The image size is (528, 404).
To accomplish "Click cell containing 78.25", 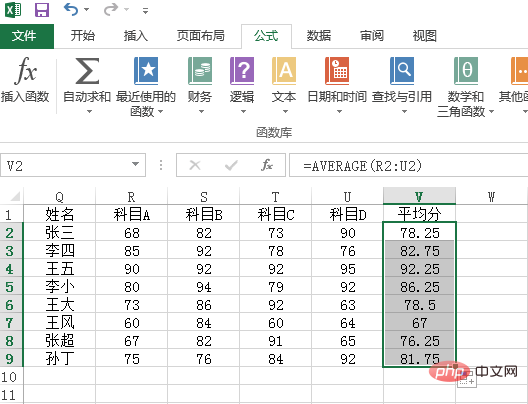I will (420, 233).
